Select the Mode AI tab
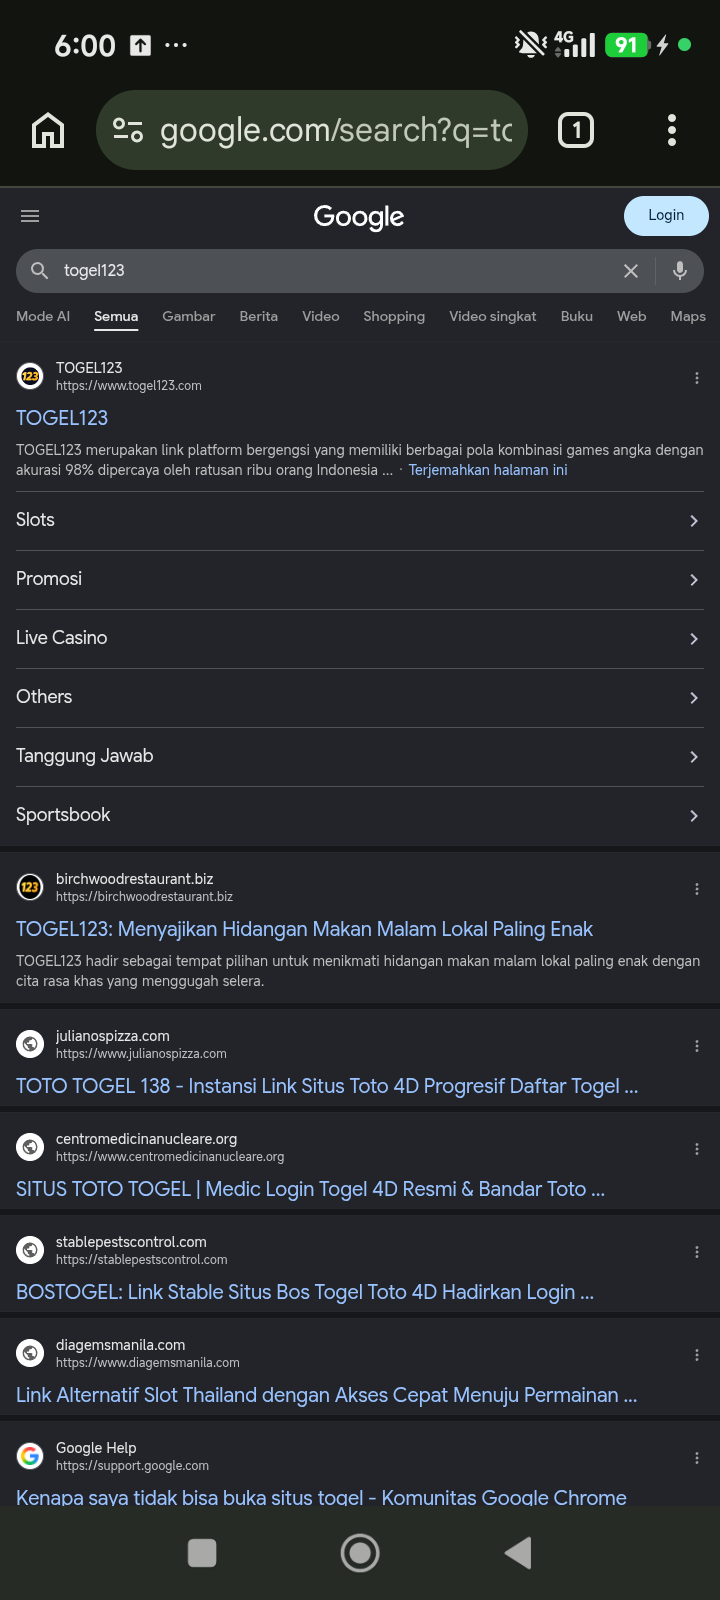Image resolution: width=720 pixels, height=1600 pixels. coord(43,316)
